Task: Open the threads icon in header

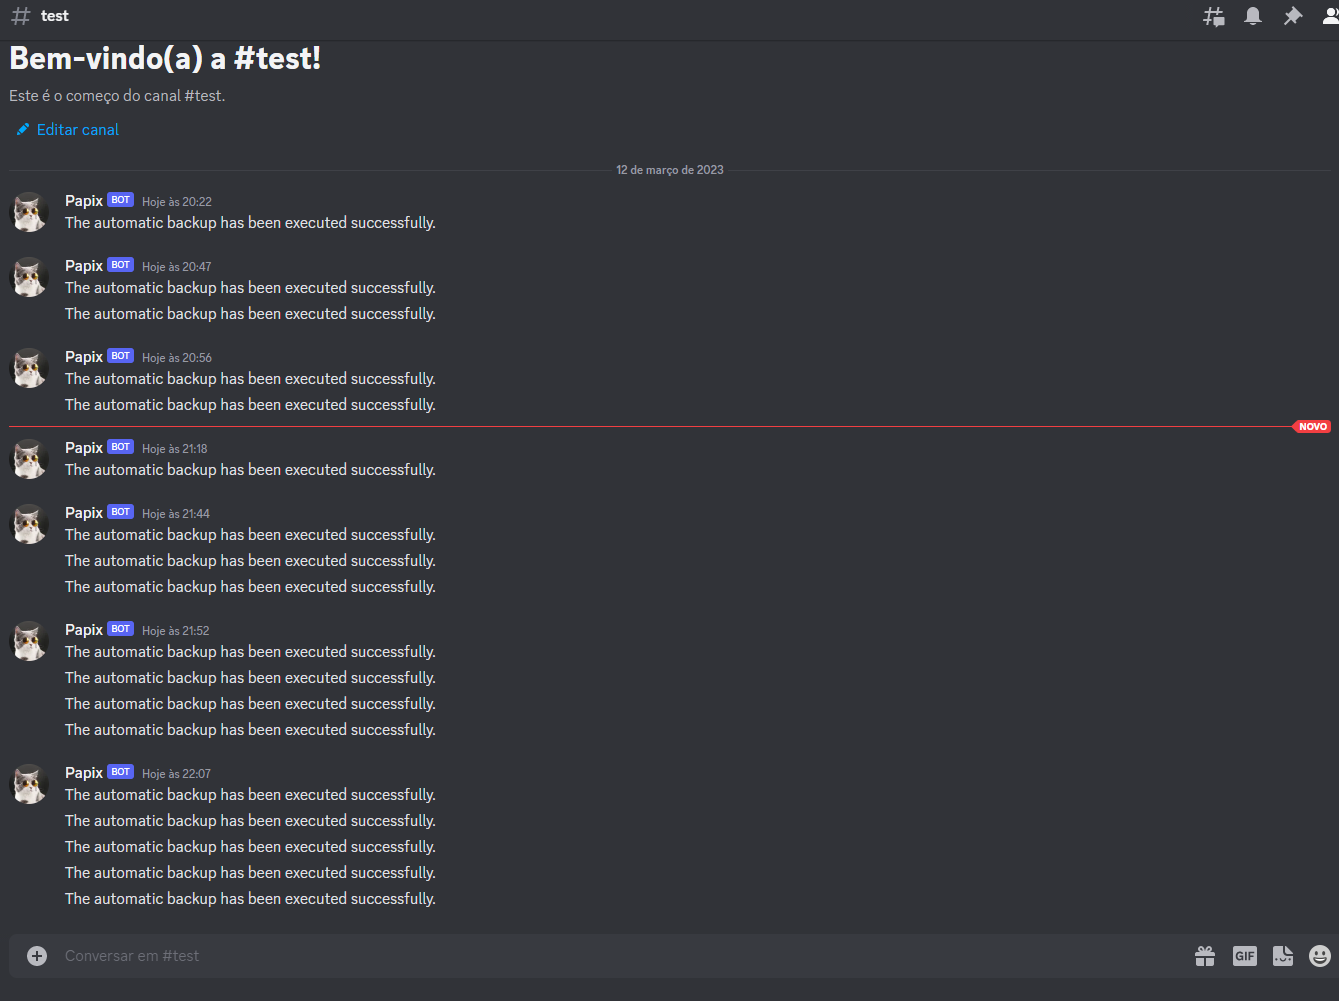Action: click(x=1213, y=16)
